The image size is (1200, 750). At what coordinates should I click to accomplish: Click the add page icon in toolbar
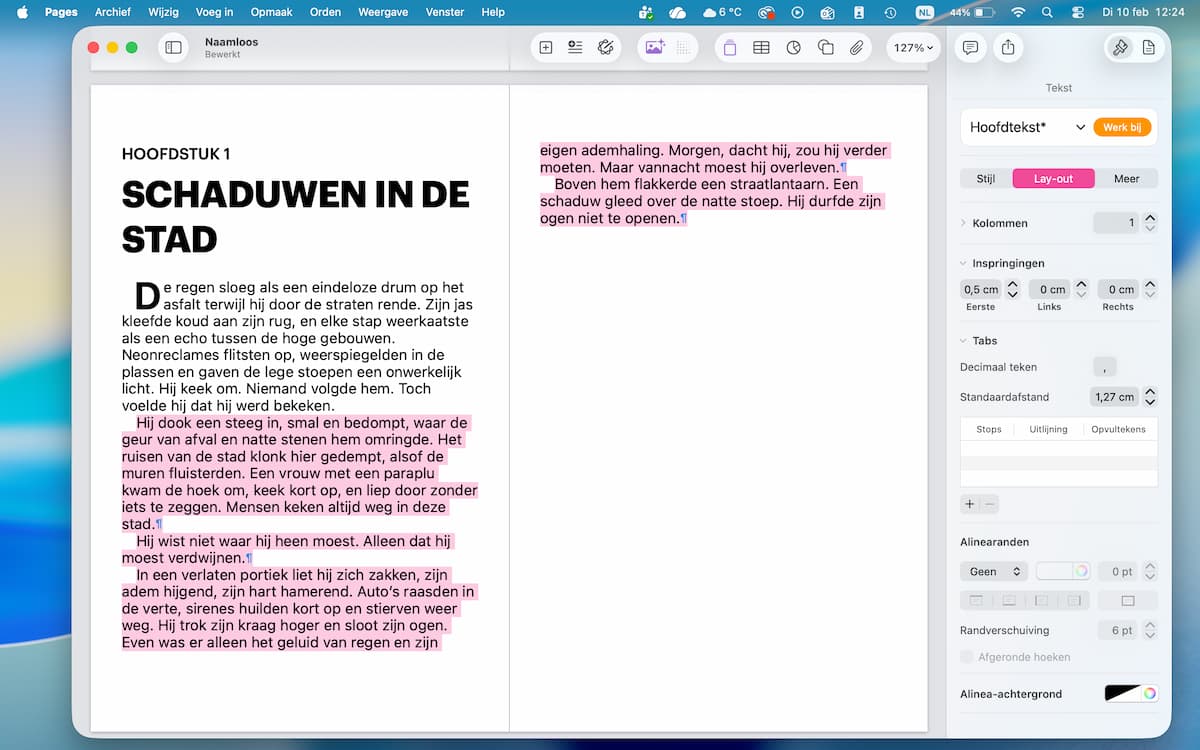coord(546,47)
